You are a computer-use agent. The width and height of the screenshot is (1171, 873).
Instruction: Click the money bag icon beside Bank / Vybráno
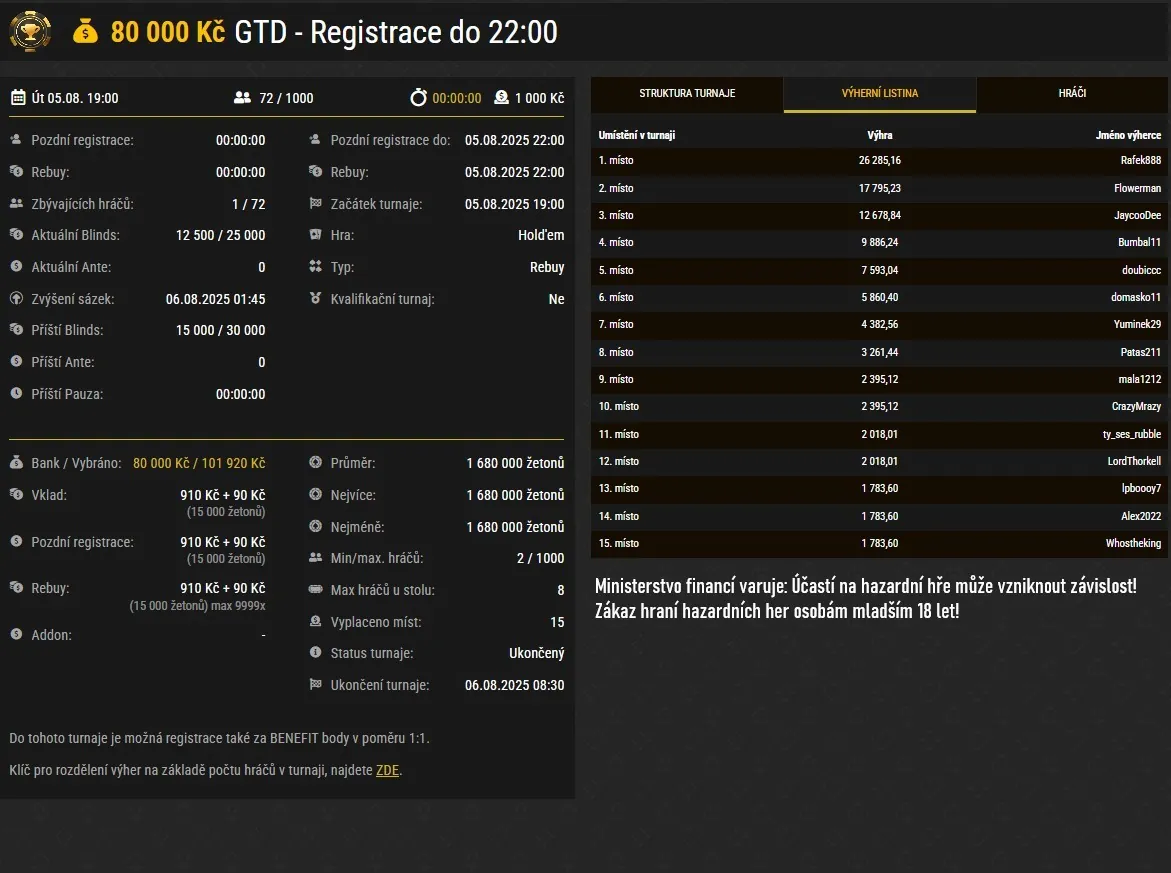(16, 463)
